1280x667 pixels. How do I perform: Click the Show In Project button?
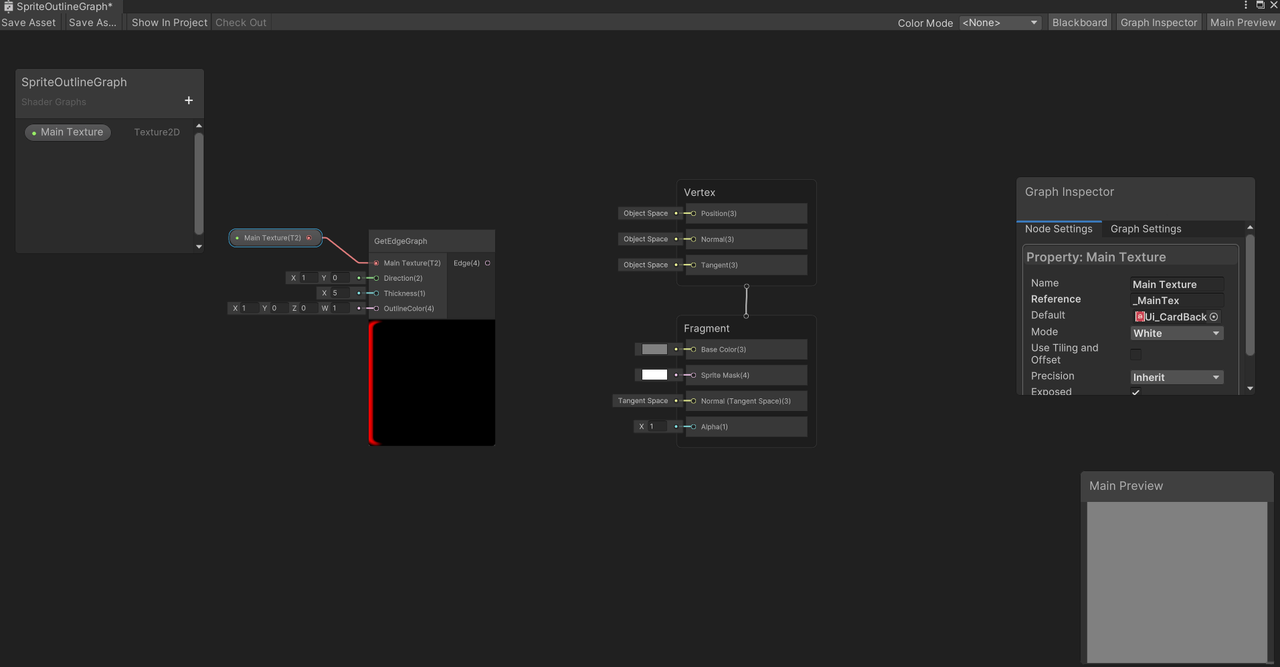click(x=169, y=22)
